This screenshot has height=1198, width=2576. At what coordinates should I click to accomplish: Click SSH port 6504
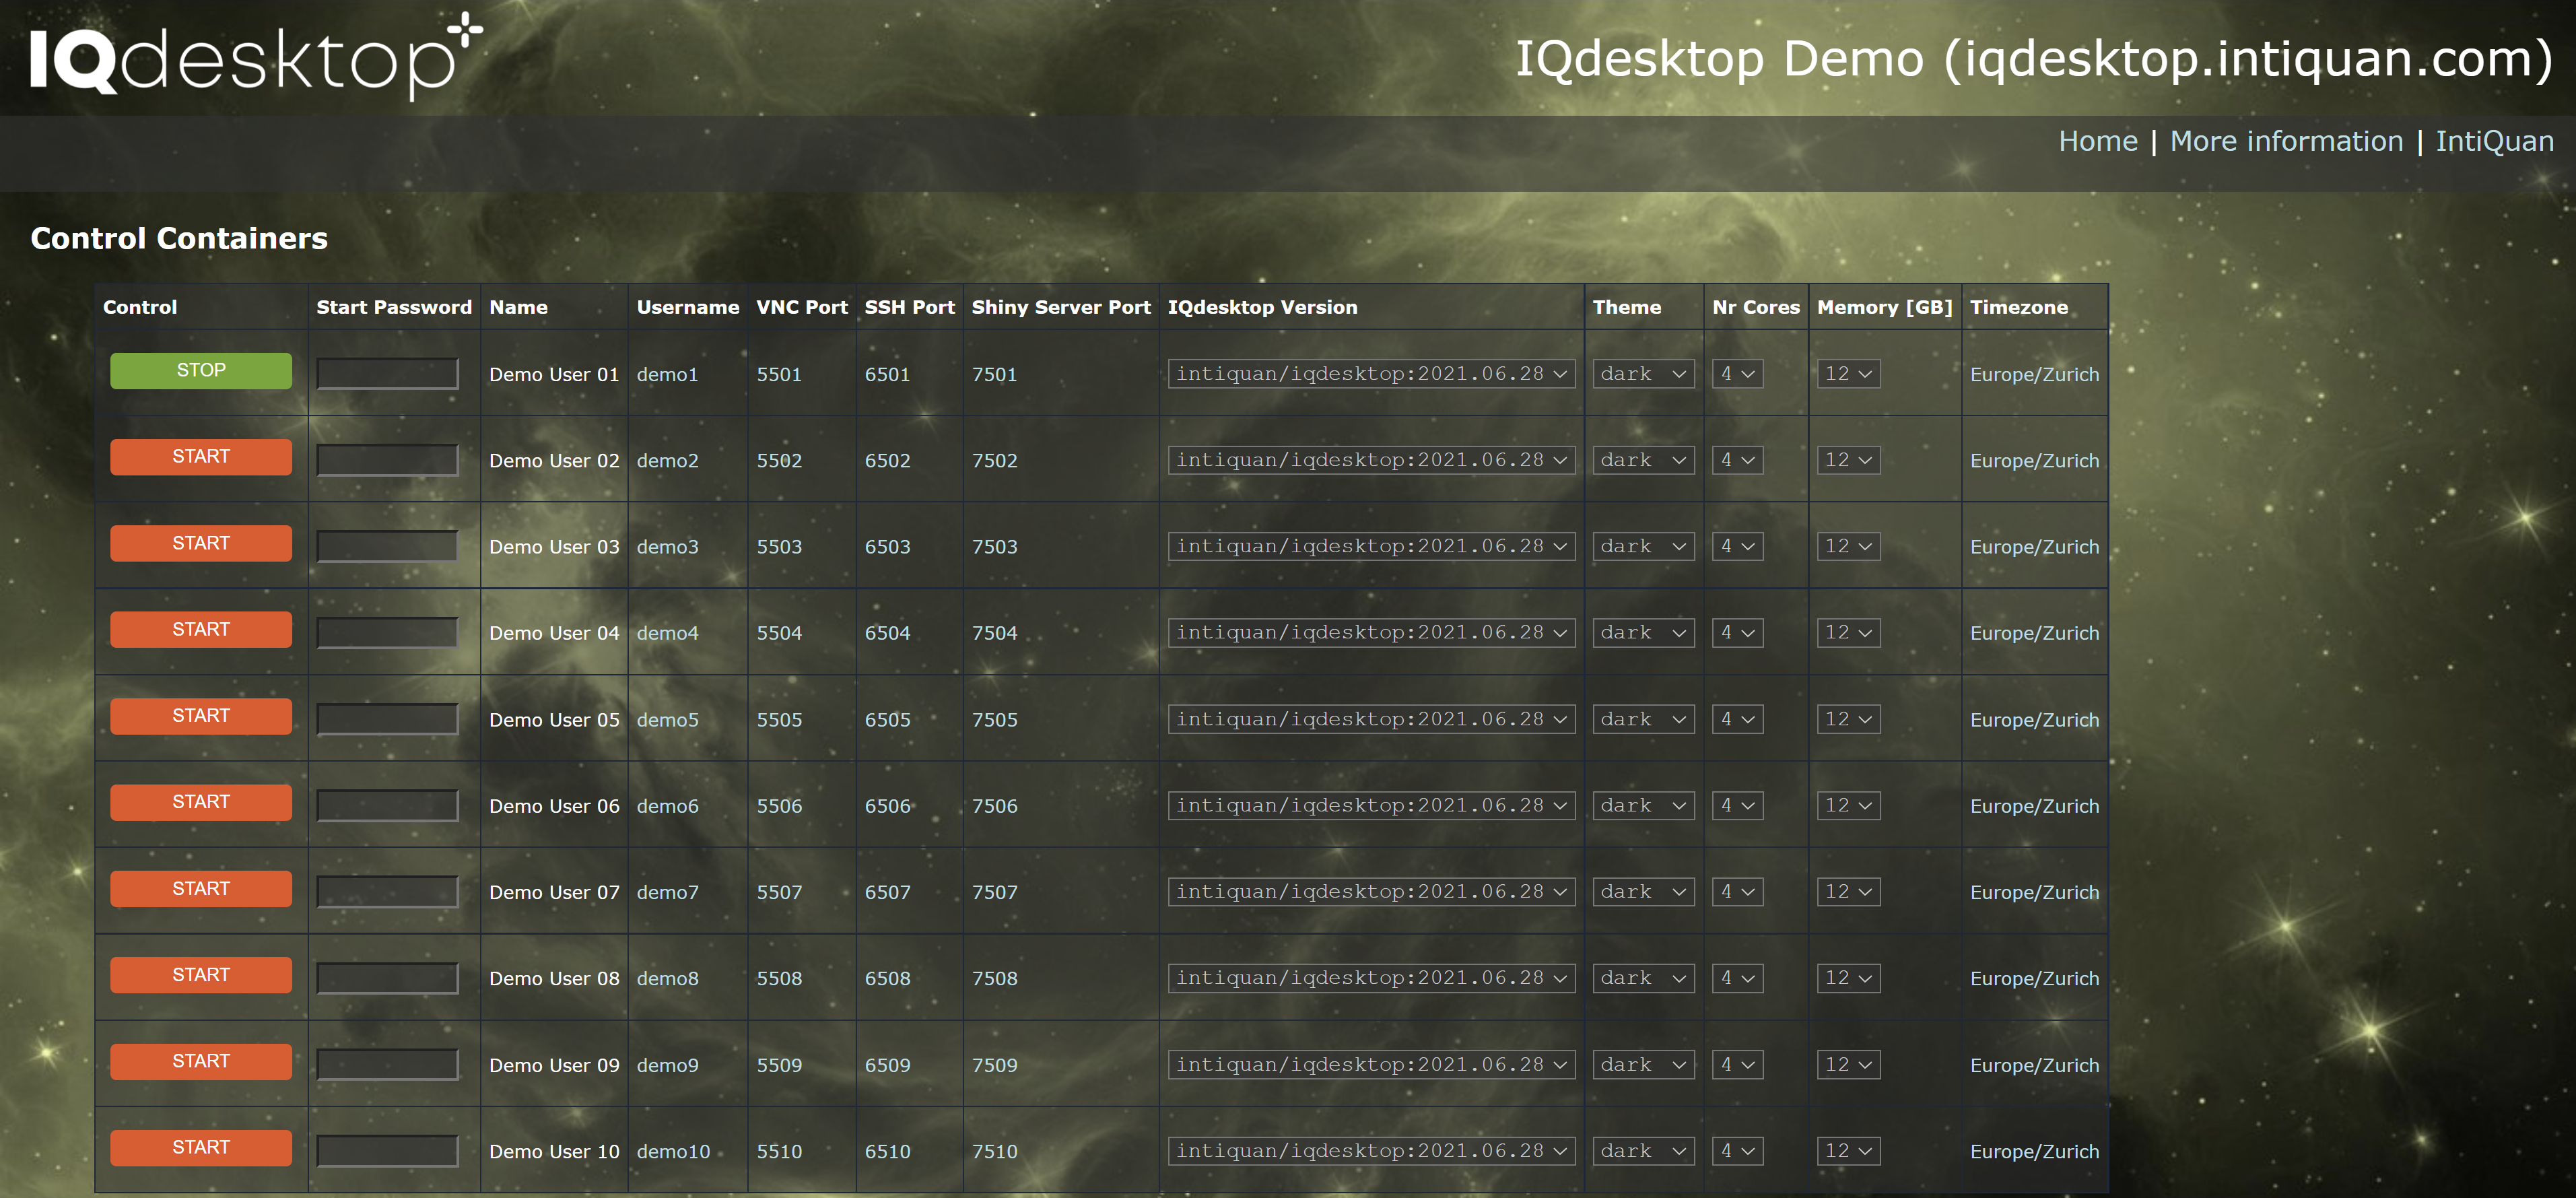(x=887, y=634)
